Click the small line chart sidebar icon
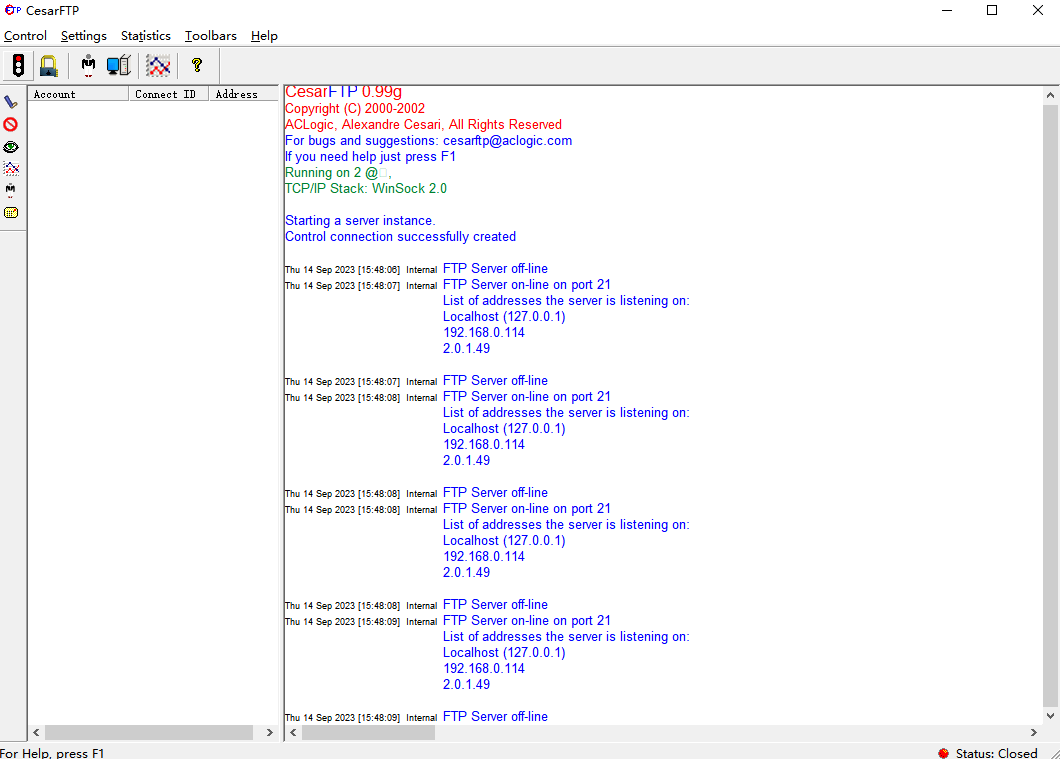This screenshot has height=759, width=1060. pyautogui.click(x=11, y=169)
